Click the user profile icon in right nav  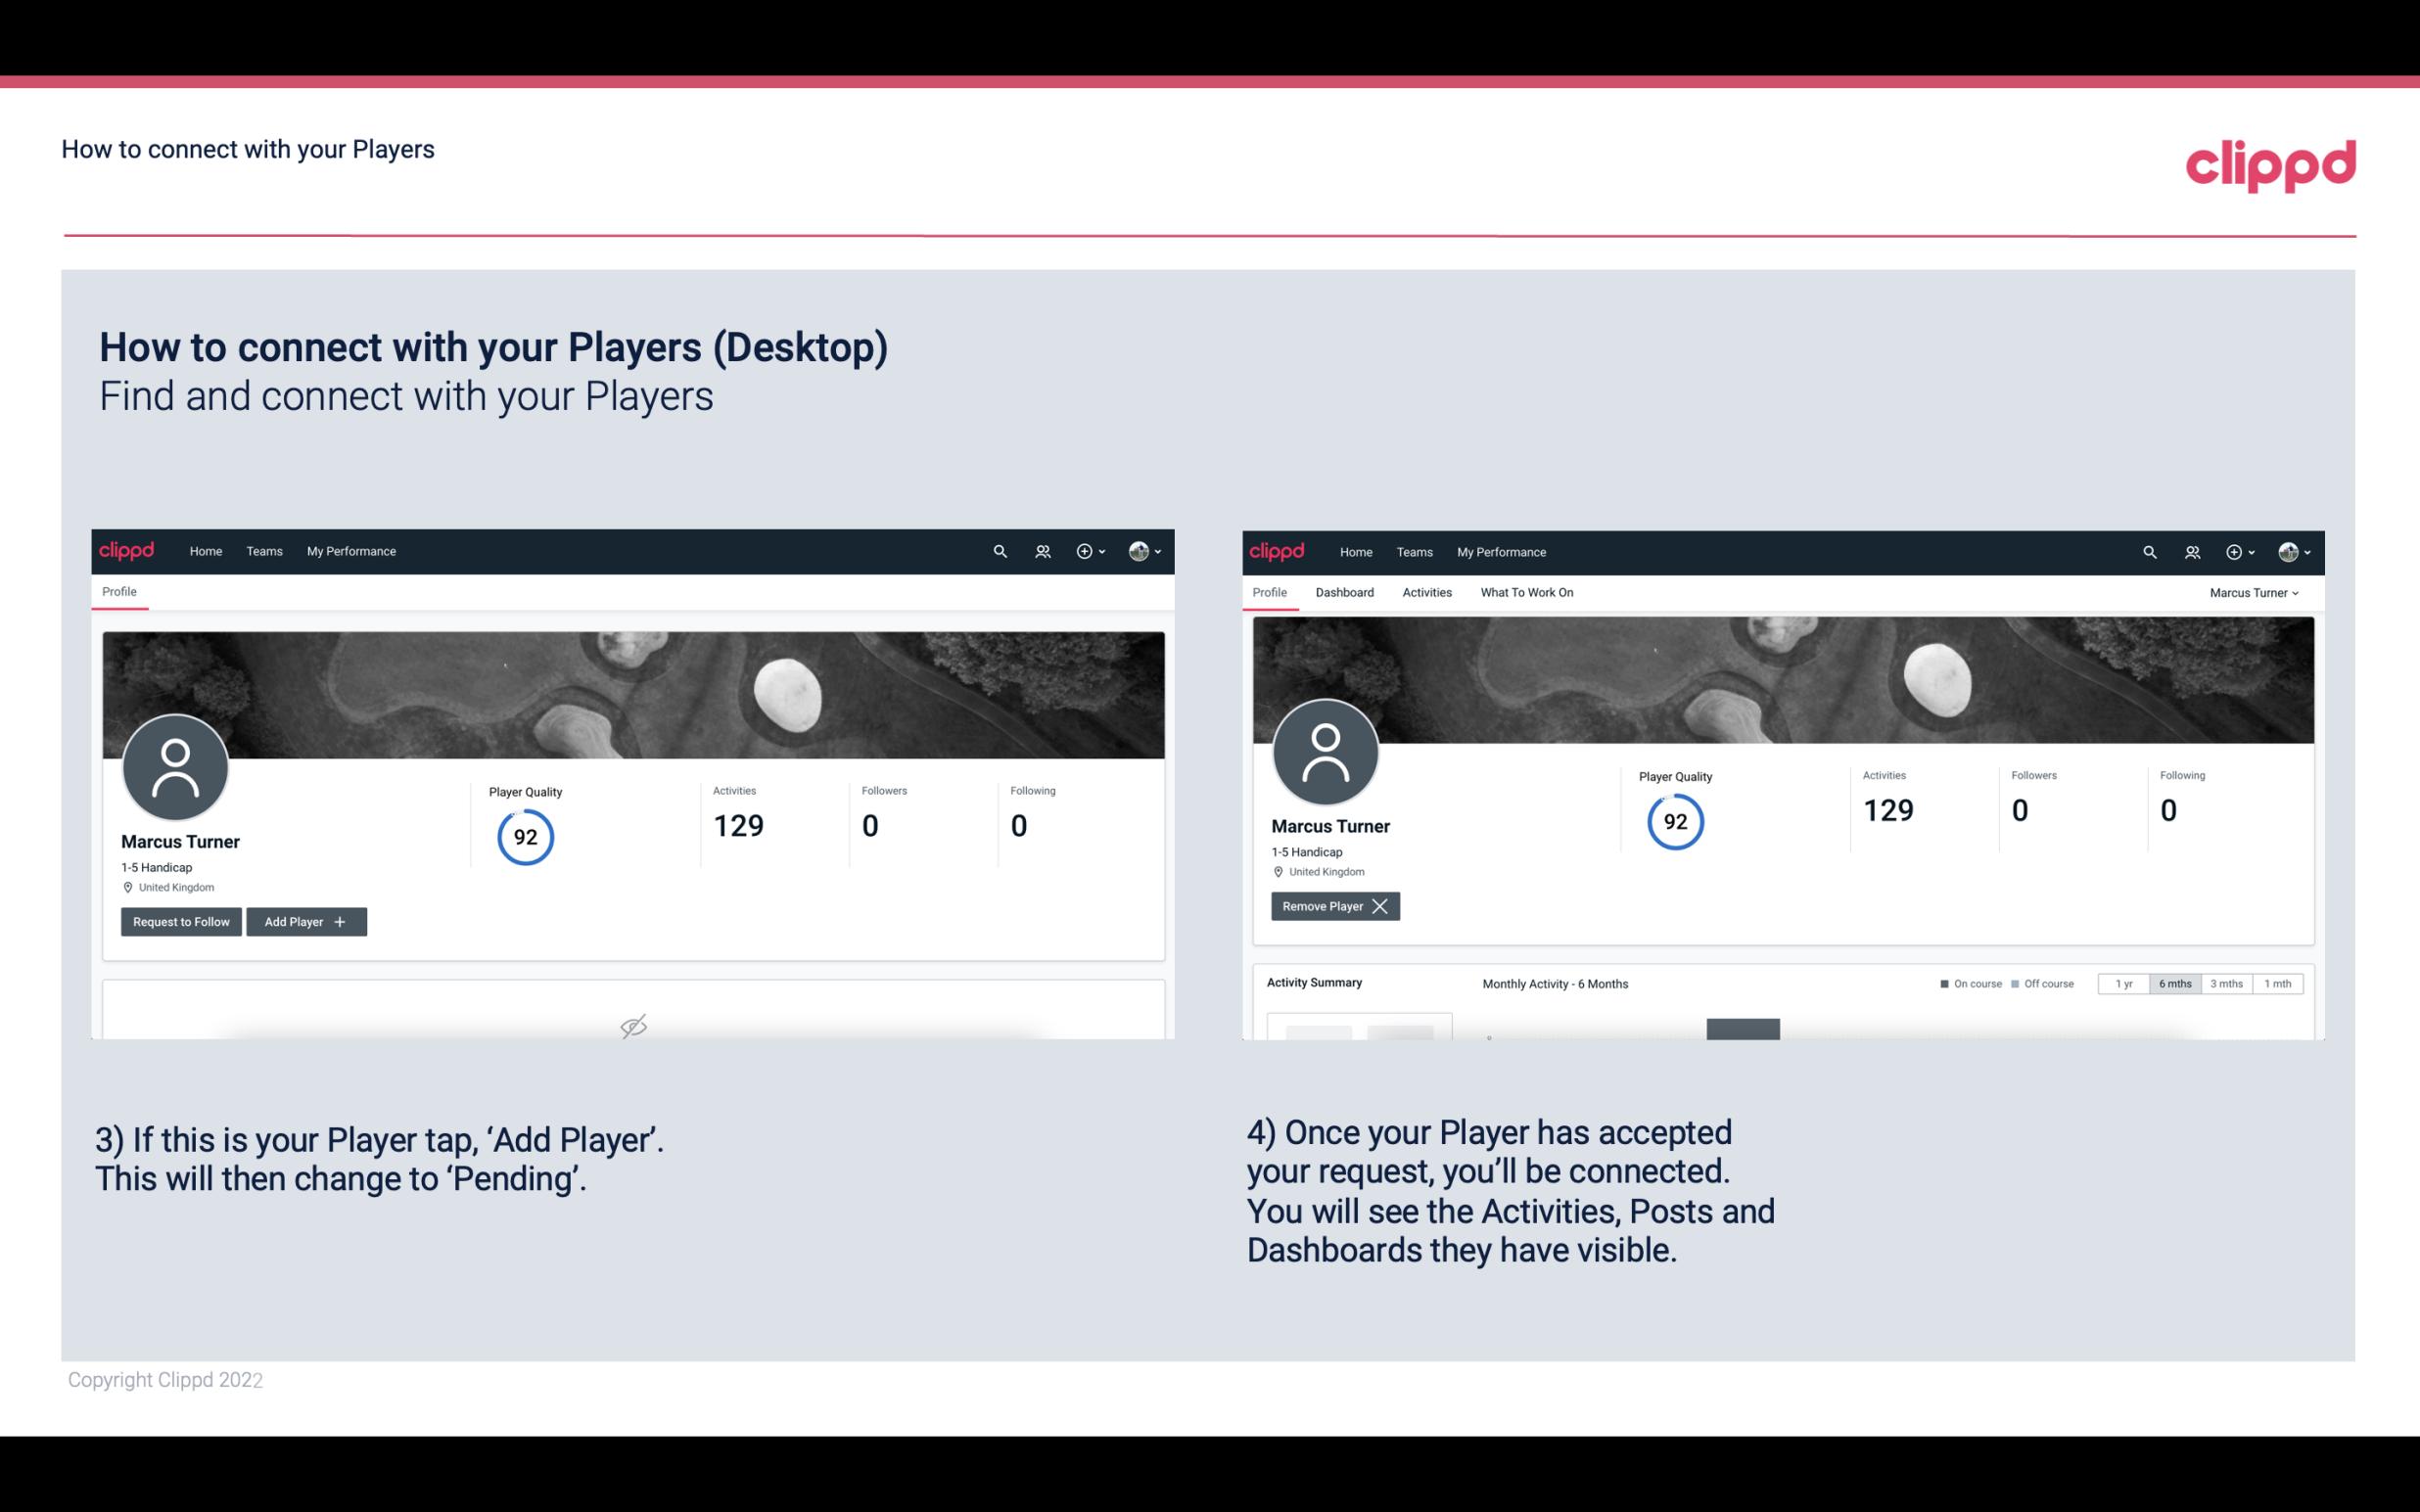click(2290, 550)
